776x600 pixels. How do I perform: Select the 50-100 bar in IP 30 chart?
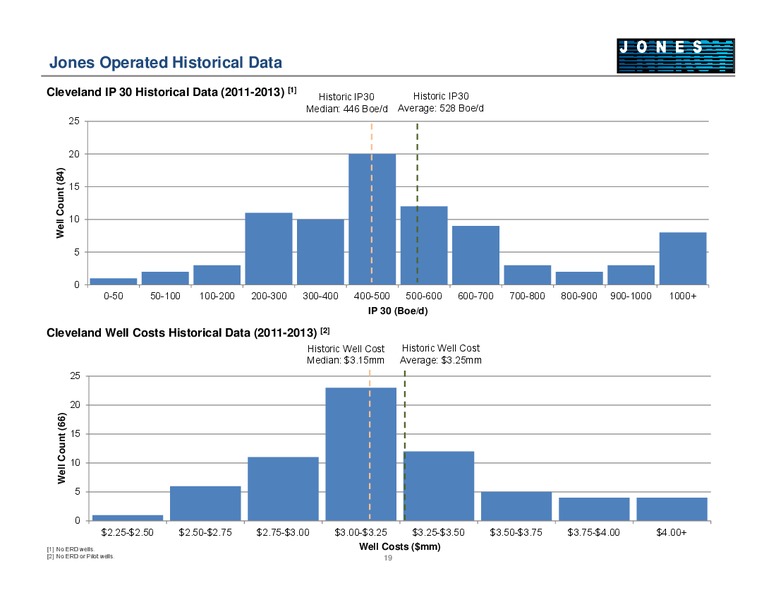[165, 278]
